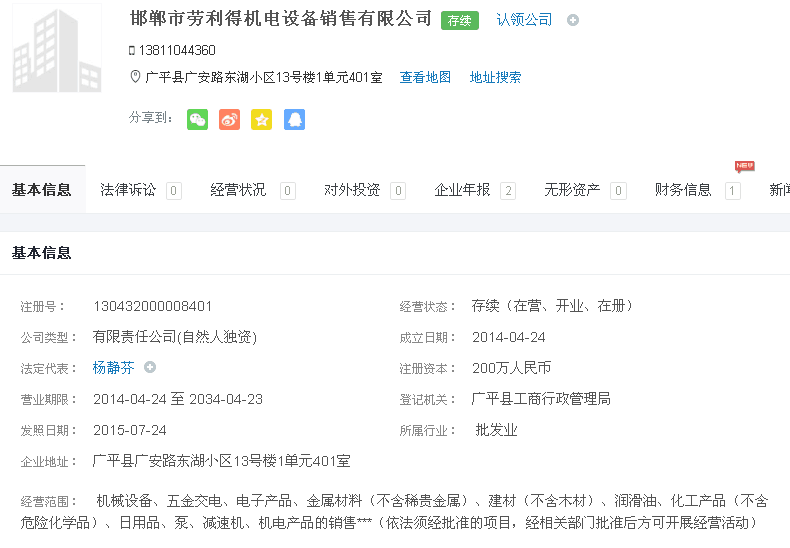Share to QQ via blue icon
The width and height of the screenshot is (790, 548).
pos(294,120)
